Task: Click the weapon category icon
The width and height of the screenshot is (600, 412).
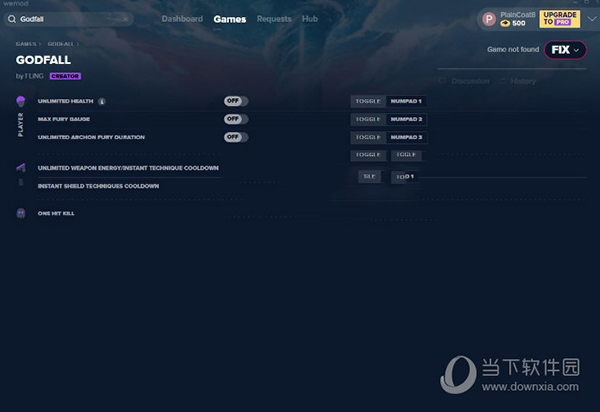Action: (x=21, y=168)
